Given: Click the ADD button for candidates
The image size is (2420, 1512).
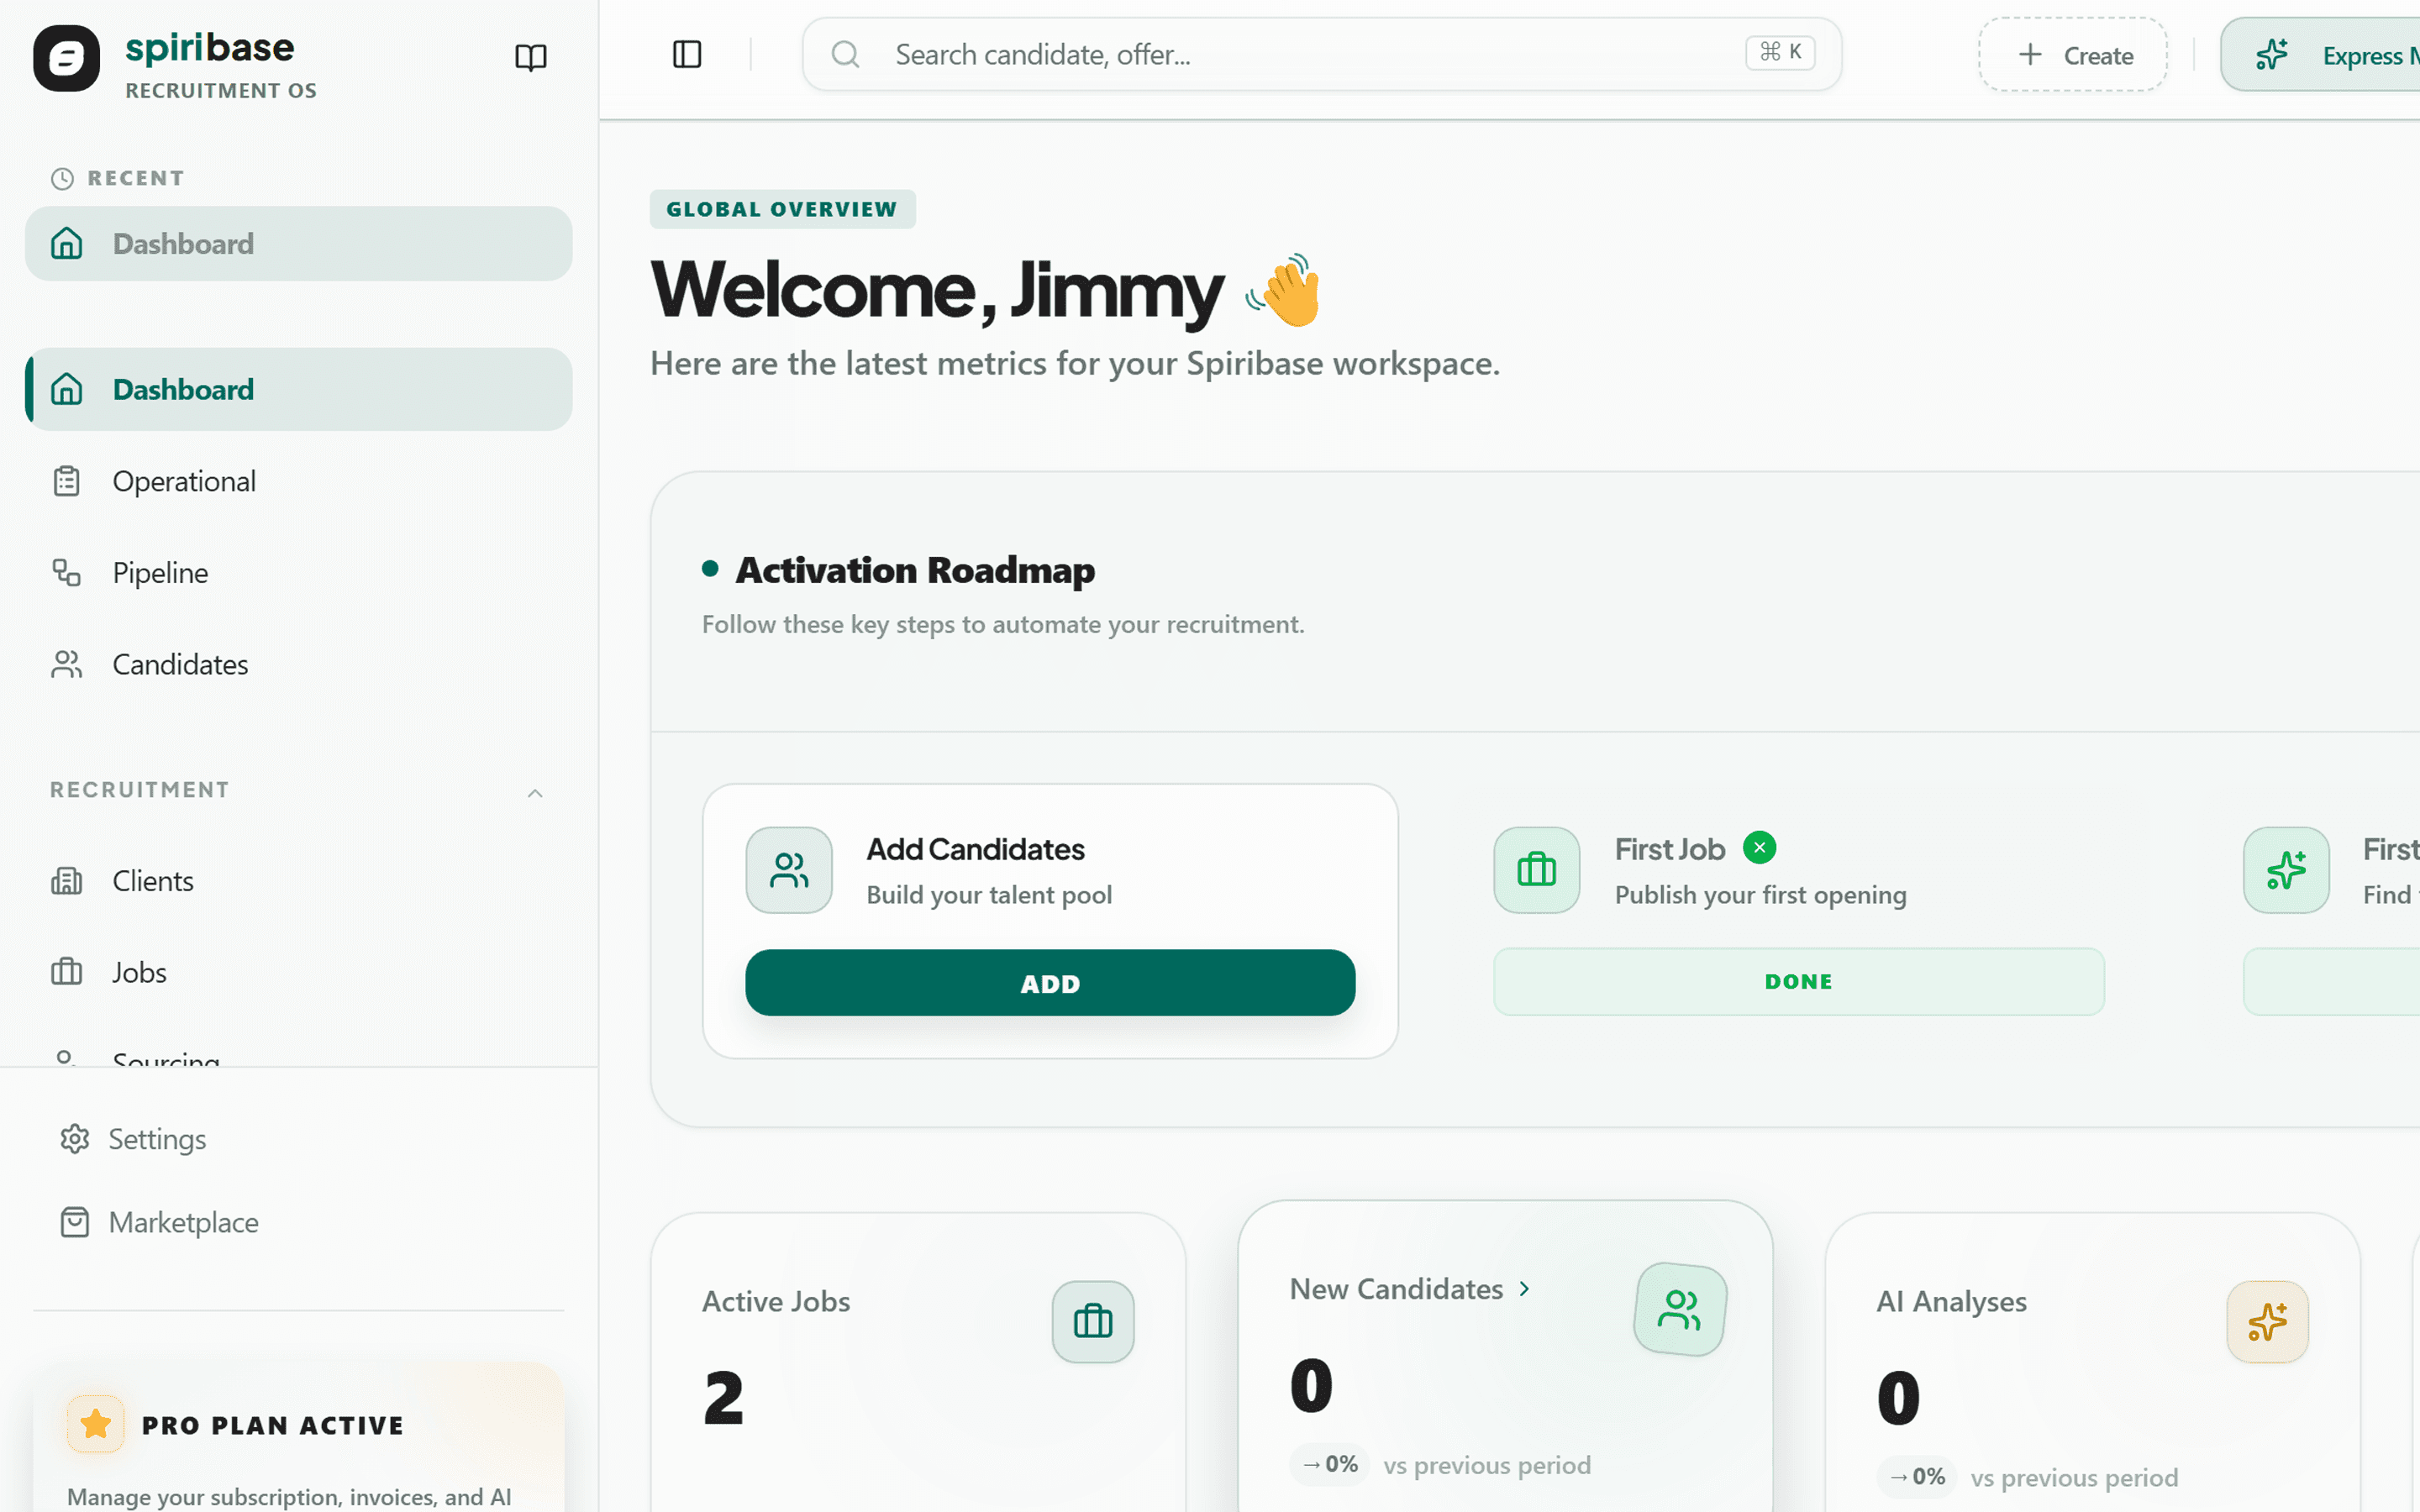Looking at the screenshot, I should (x=1050, y=983).
